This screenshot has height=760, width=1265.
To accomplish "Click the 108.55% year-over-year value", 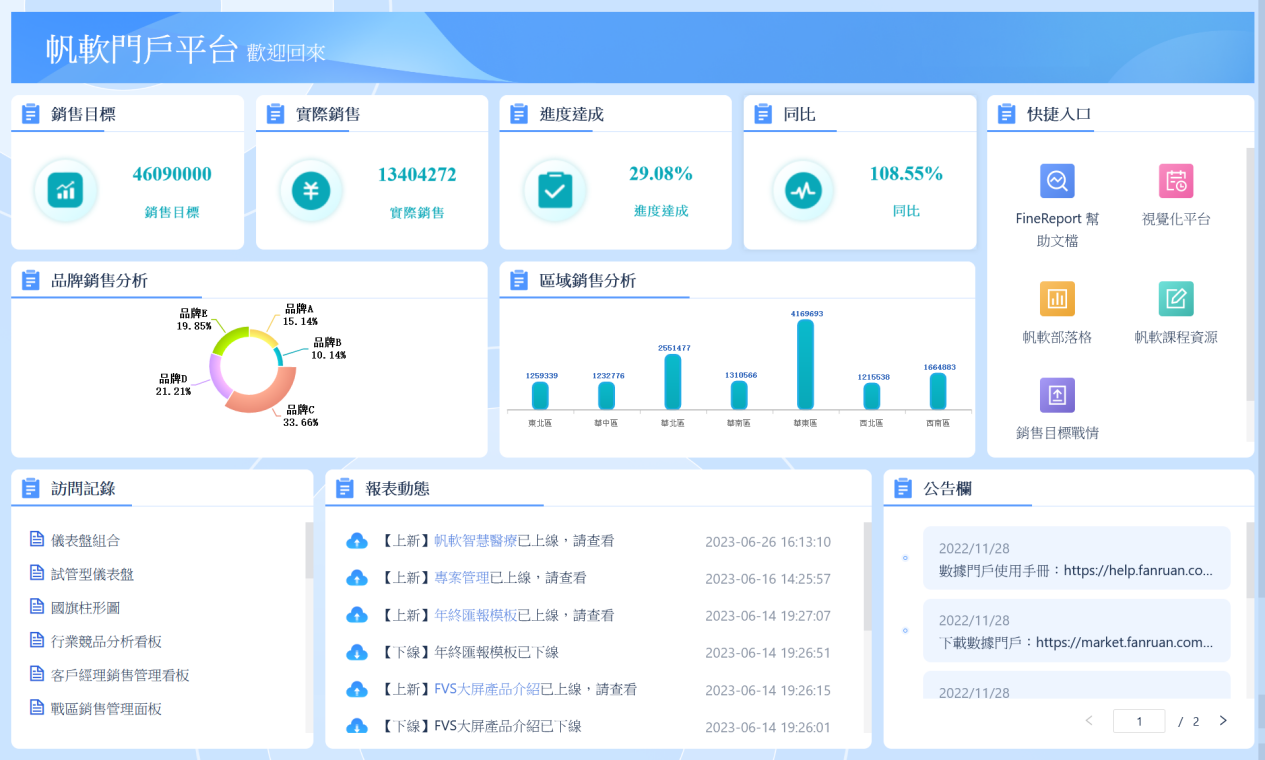I will point(906,173).
